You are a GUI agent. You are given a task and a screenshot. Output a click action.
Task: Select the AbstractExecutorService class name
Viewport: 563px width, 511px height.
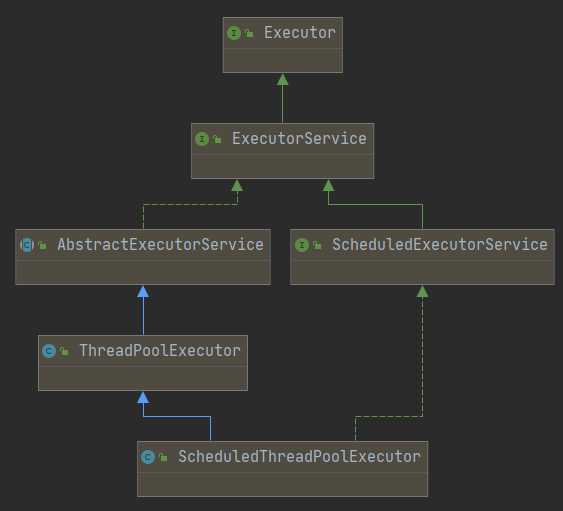[160, 245]
